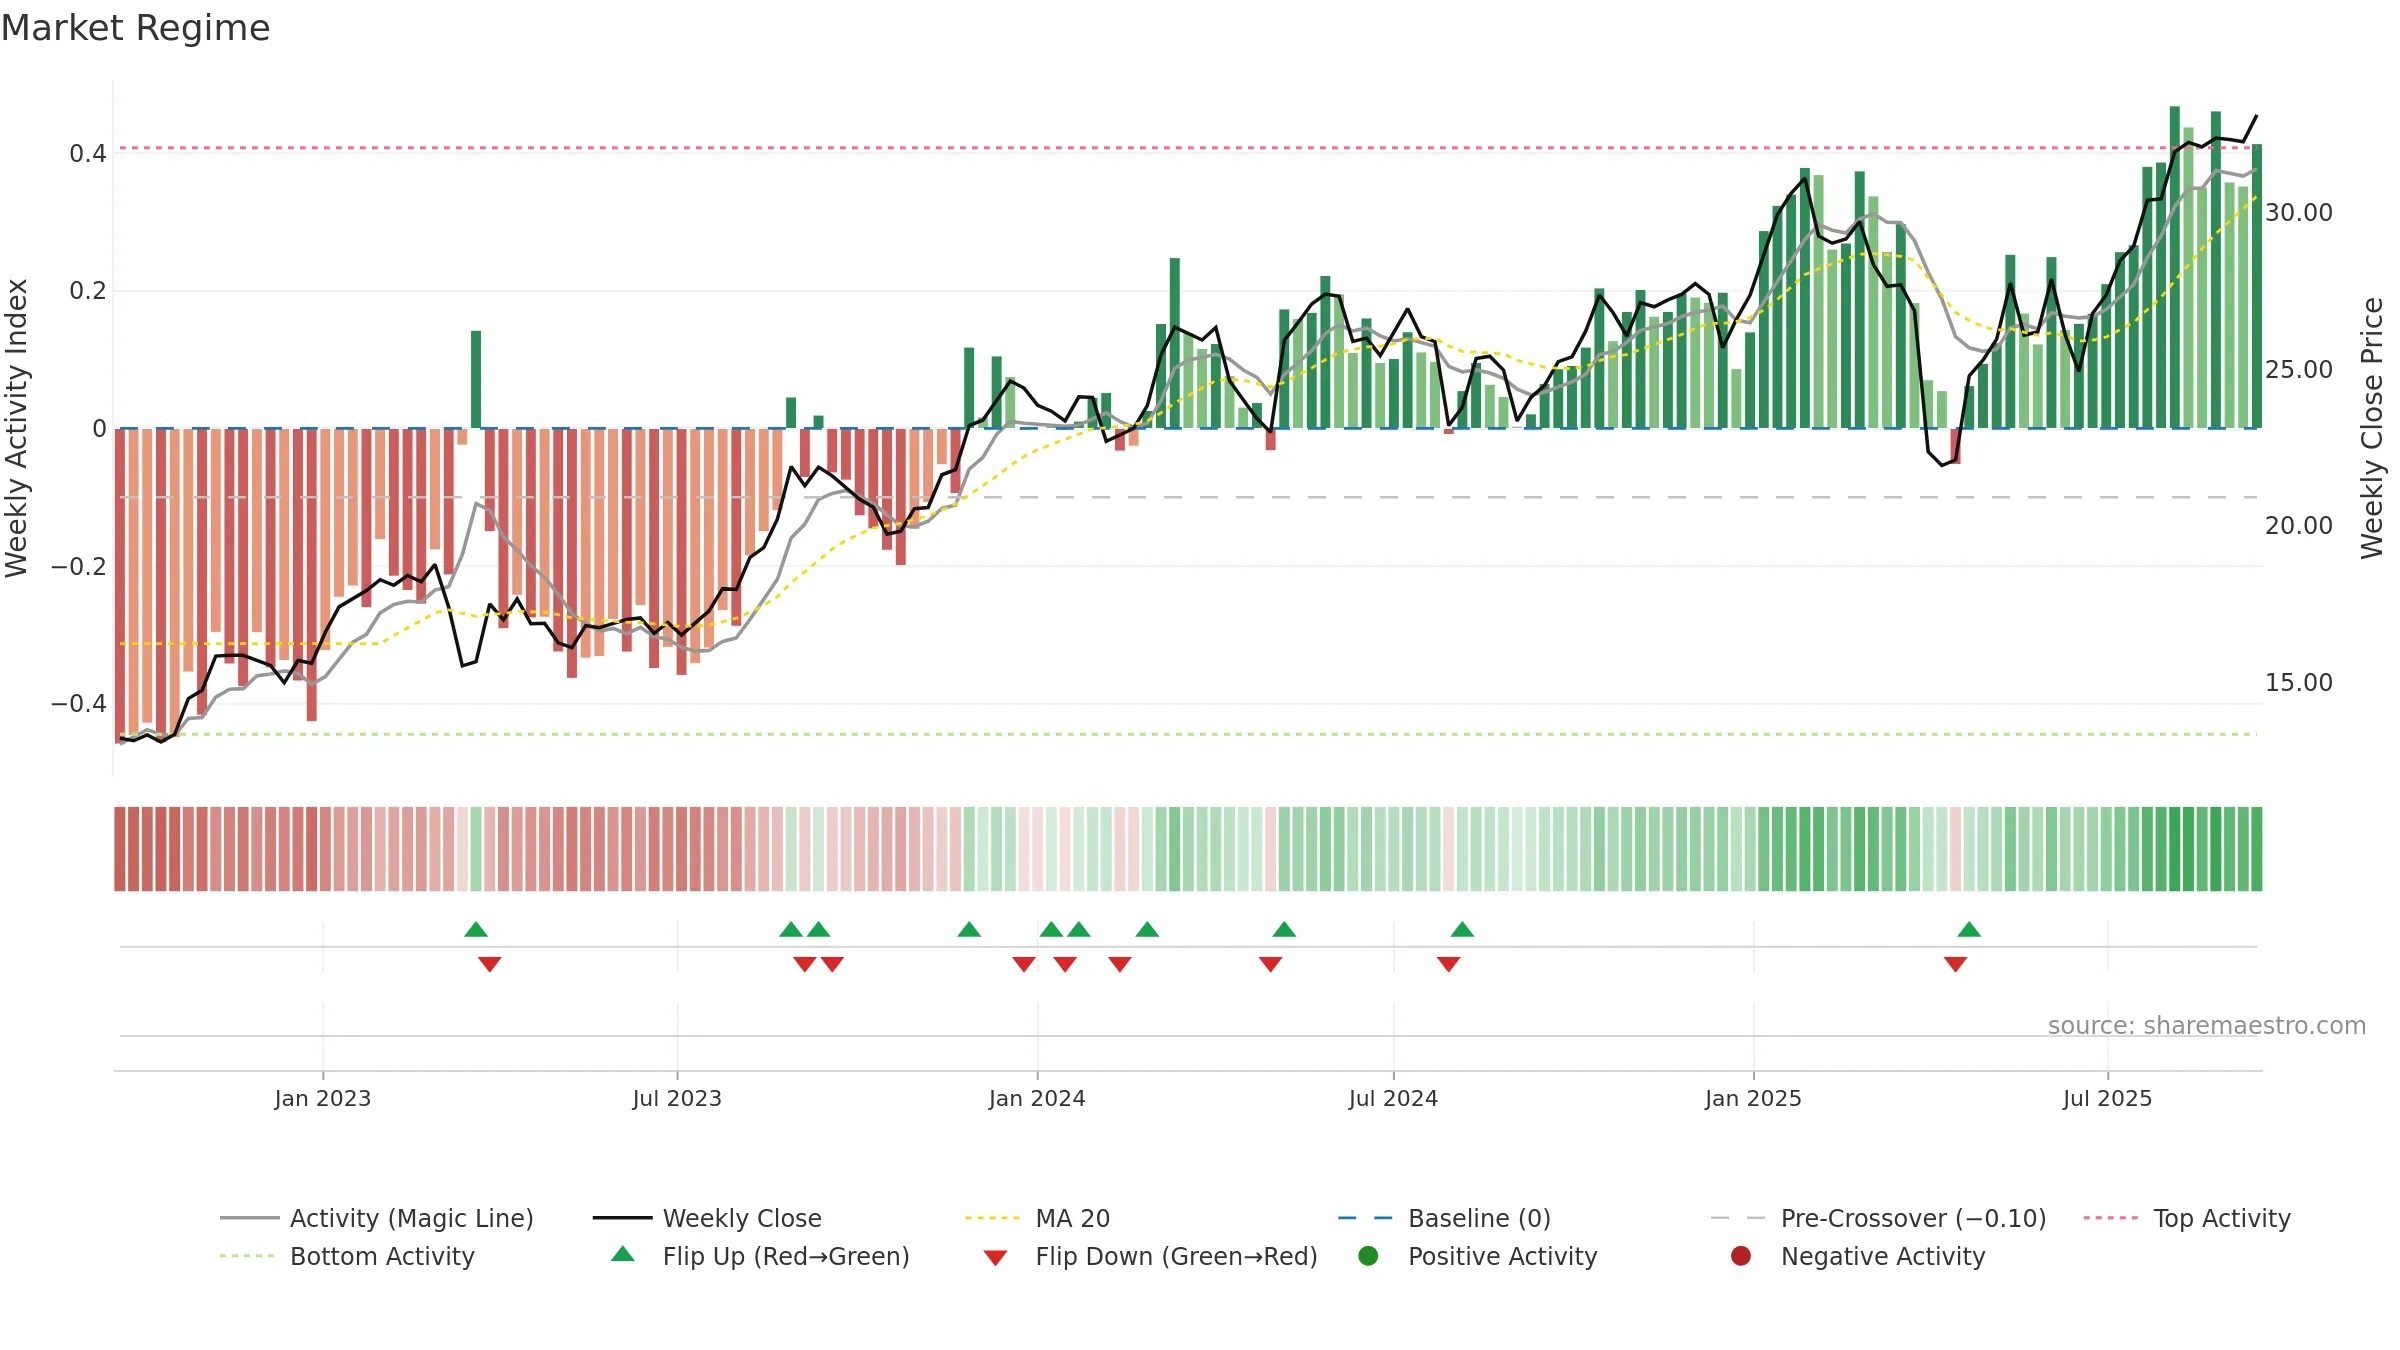This screenshot has height=1350, width=2400.
Task: Click the Weekly Activity Index axis title
Action: (x=17, y=428)
